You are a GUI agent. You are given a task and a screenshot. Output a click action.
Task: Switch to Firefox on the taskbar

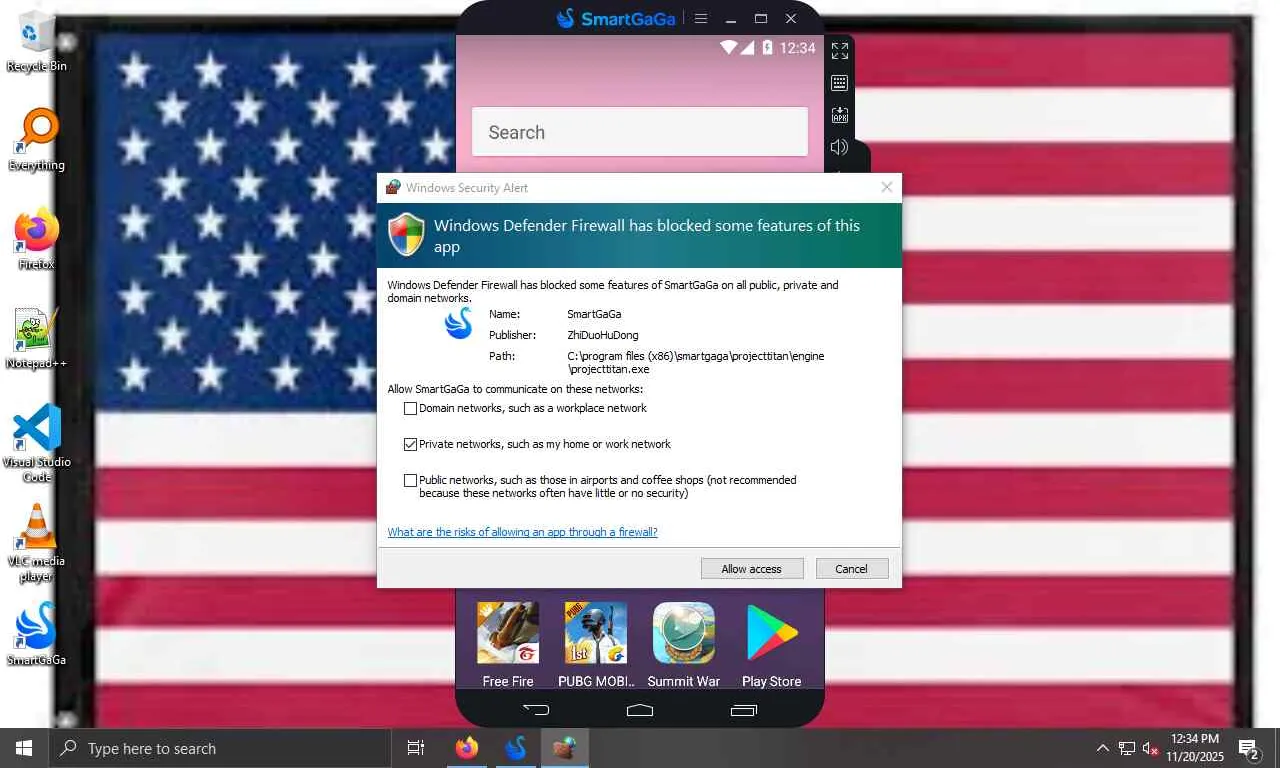466,748
